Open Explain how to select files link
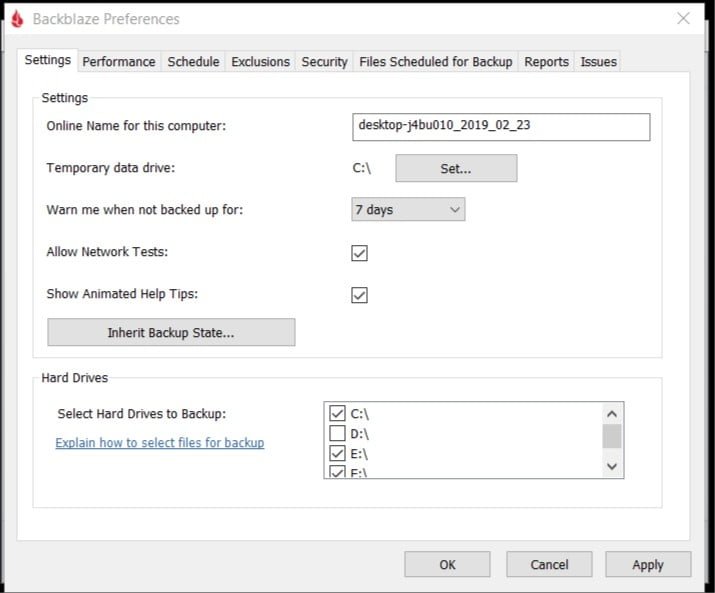This screenshot has width=715, height=593. [x=160, y=442]
